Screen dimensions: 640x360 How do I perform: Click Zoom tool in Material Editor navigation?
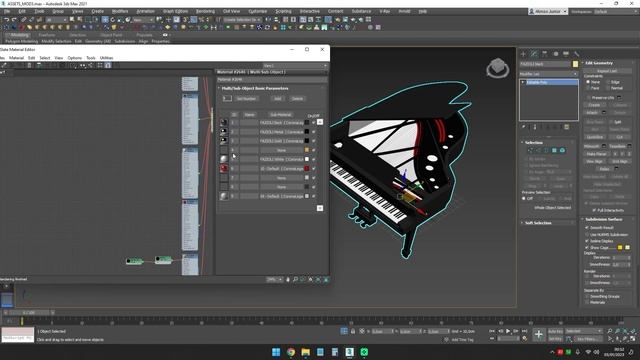pyautogui.click(x=295, y=280)
